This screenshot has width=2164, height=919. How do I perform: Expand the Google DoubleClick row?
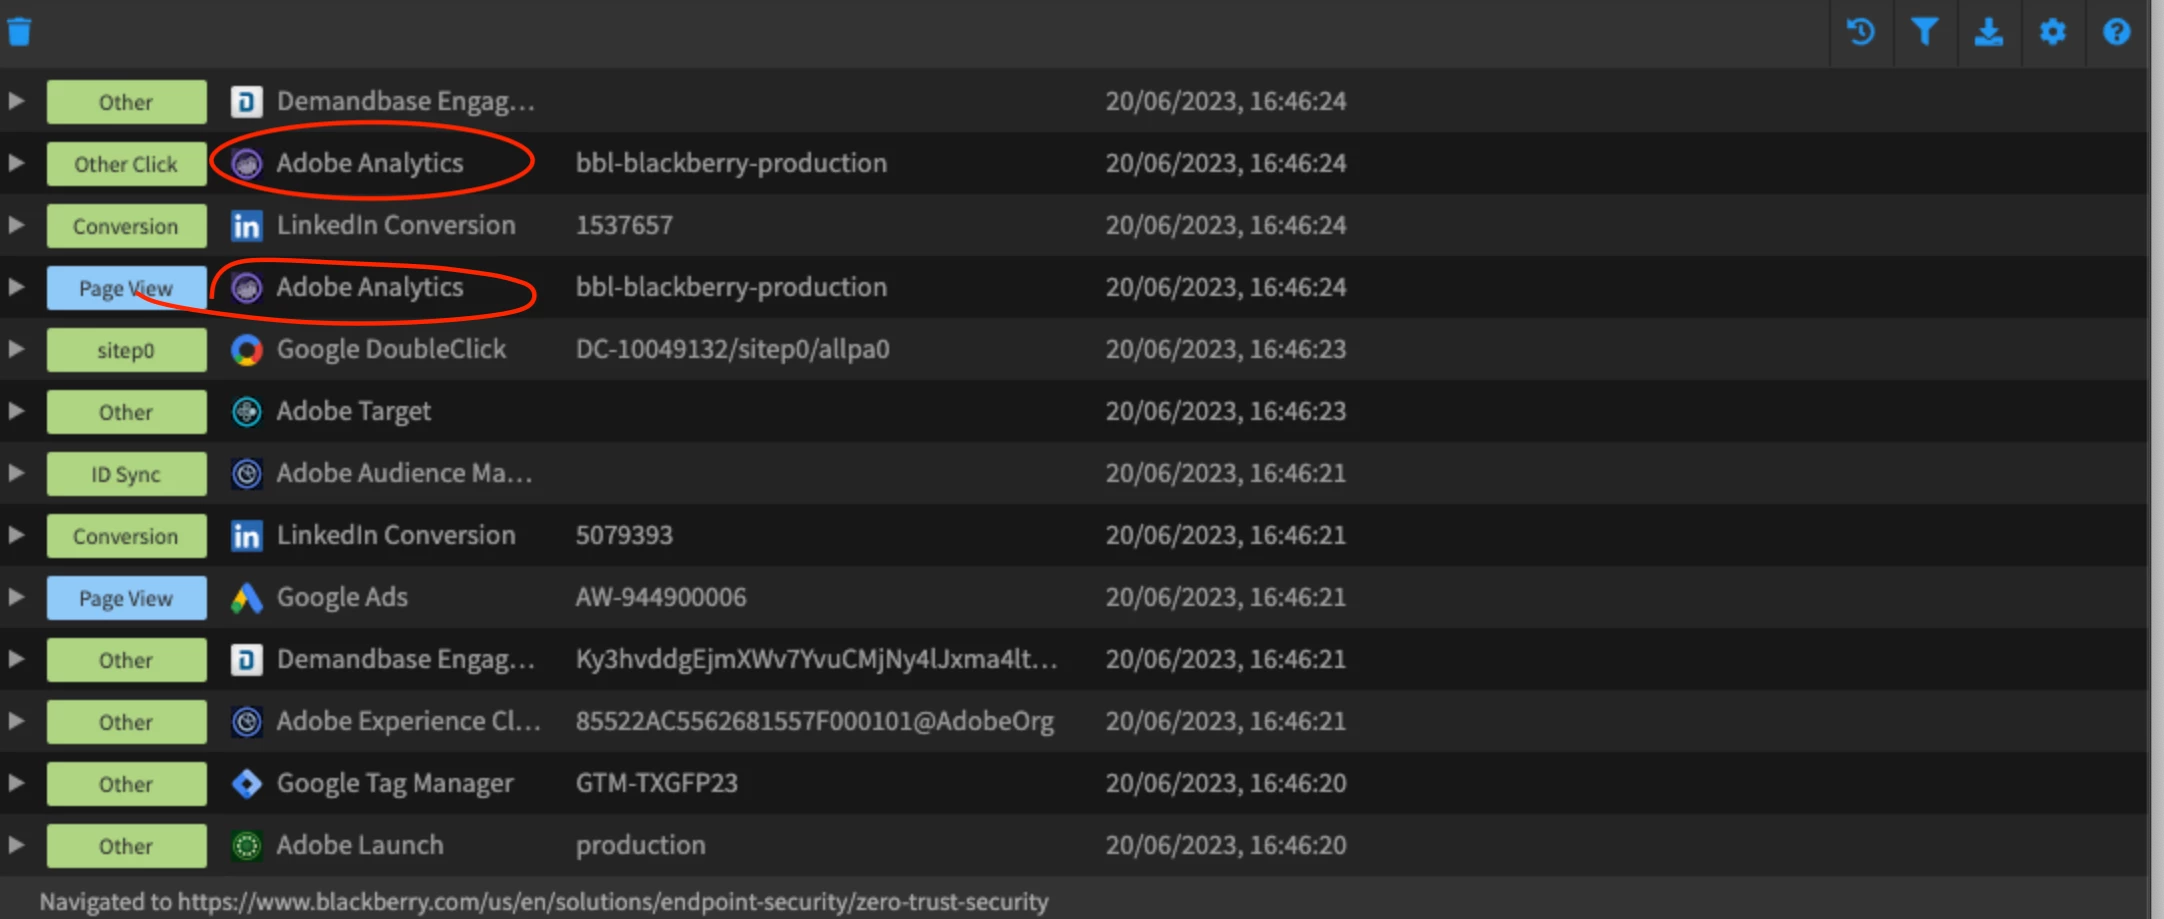click(x=16, y=349)
